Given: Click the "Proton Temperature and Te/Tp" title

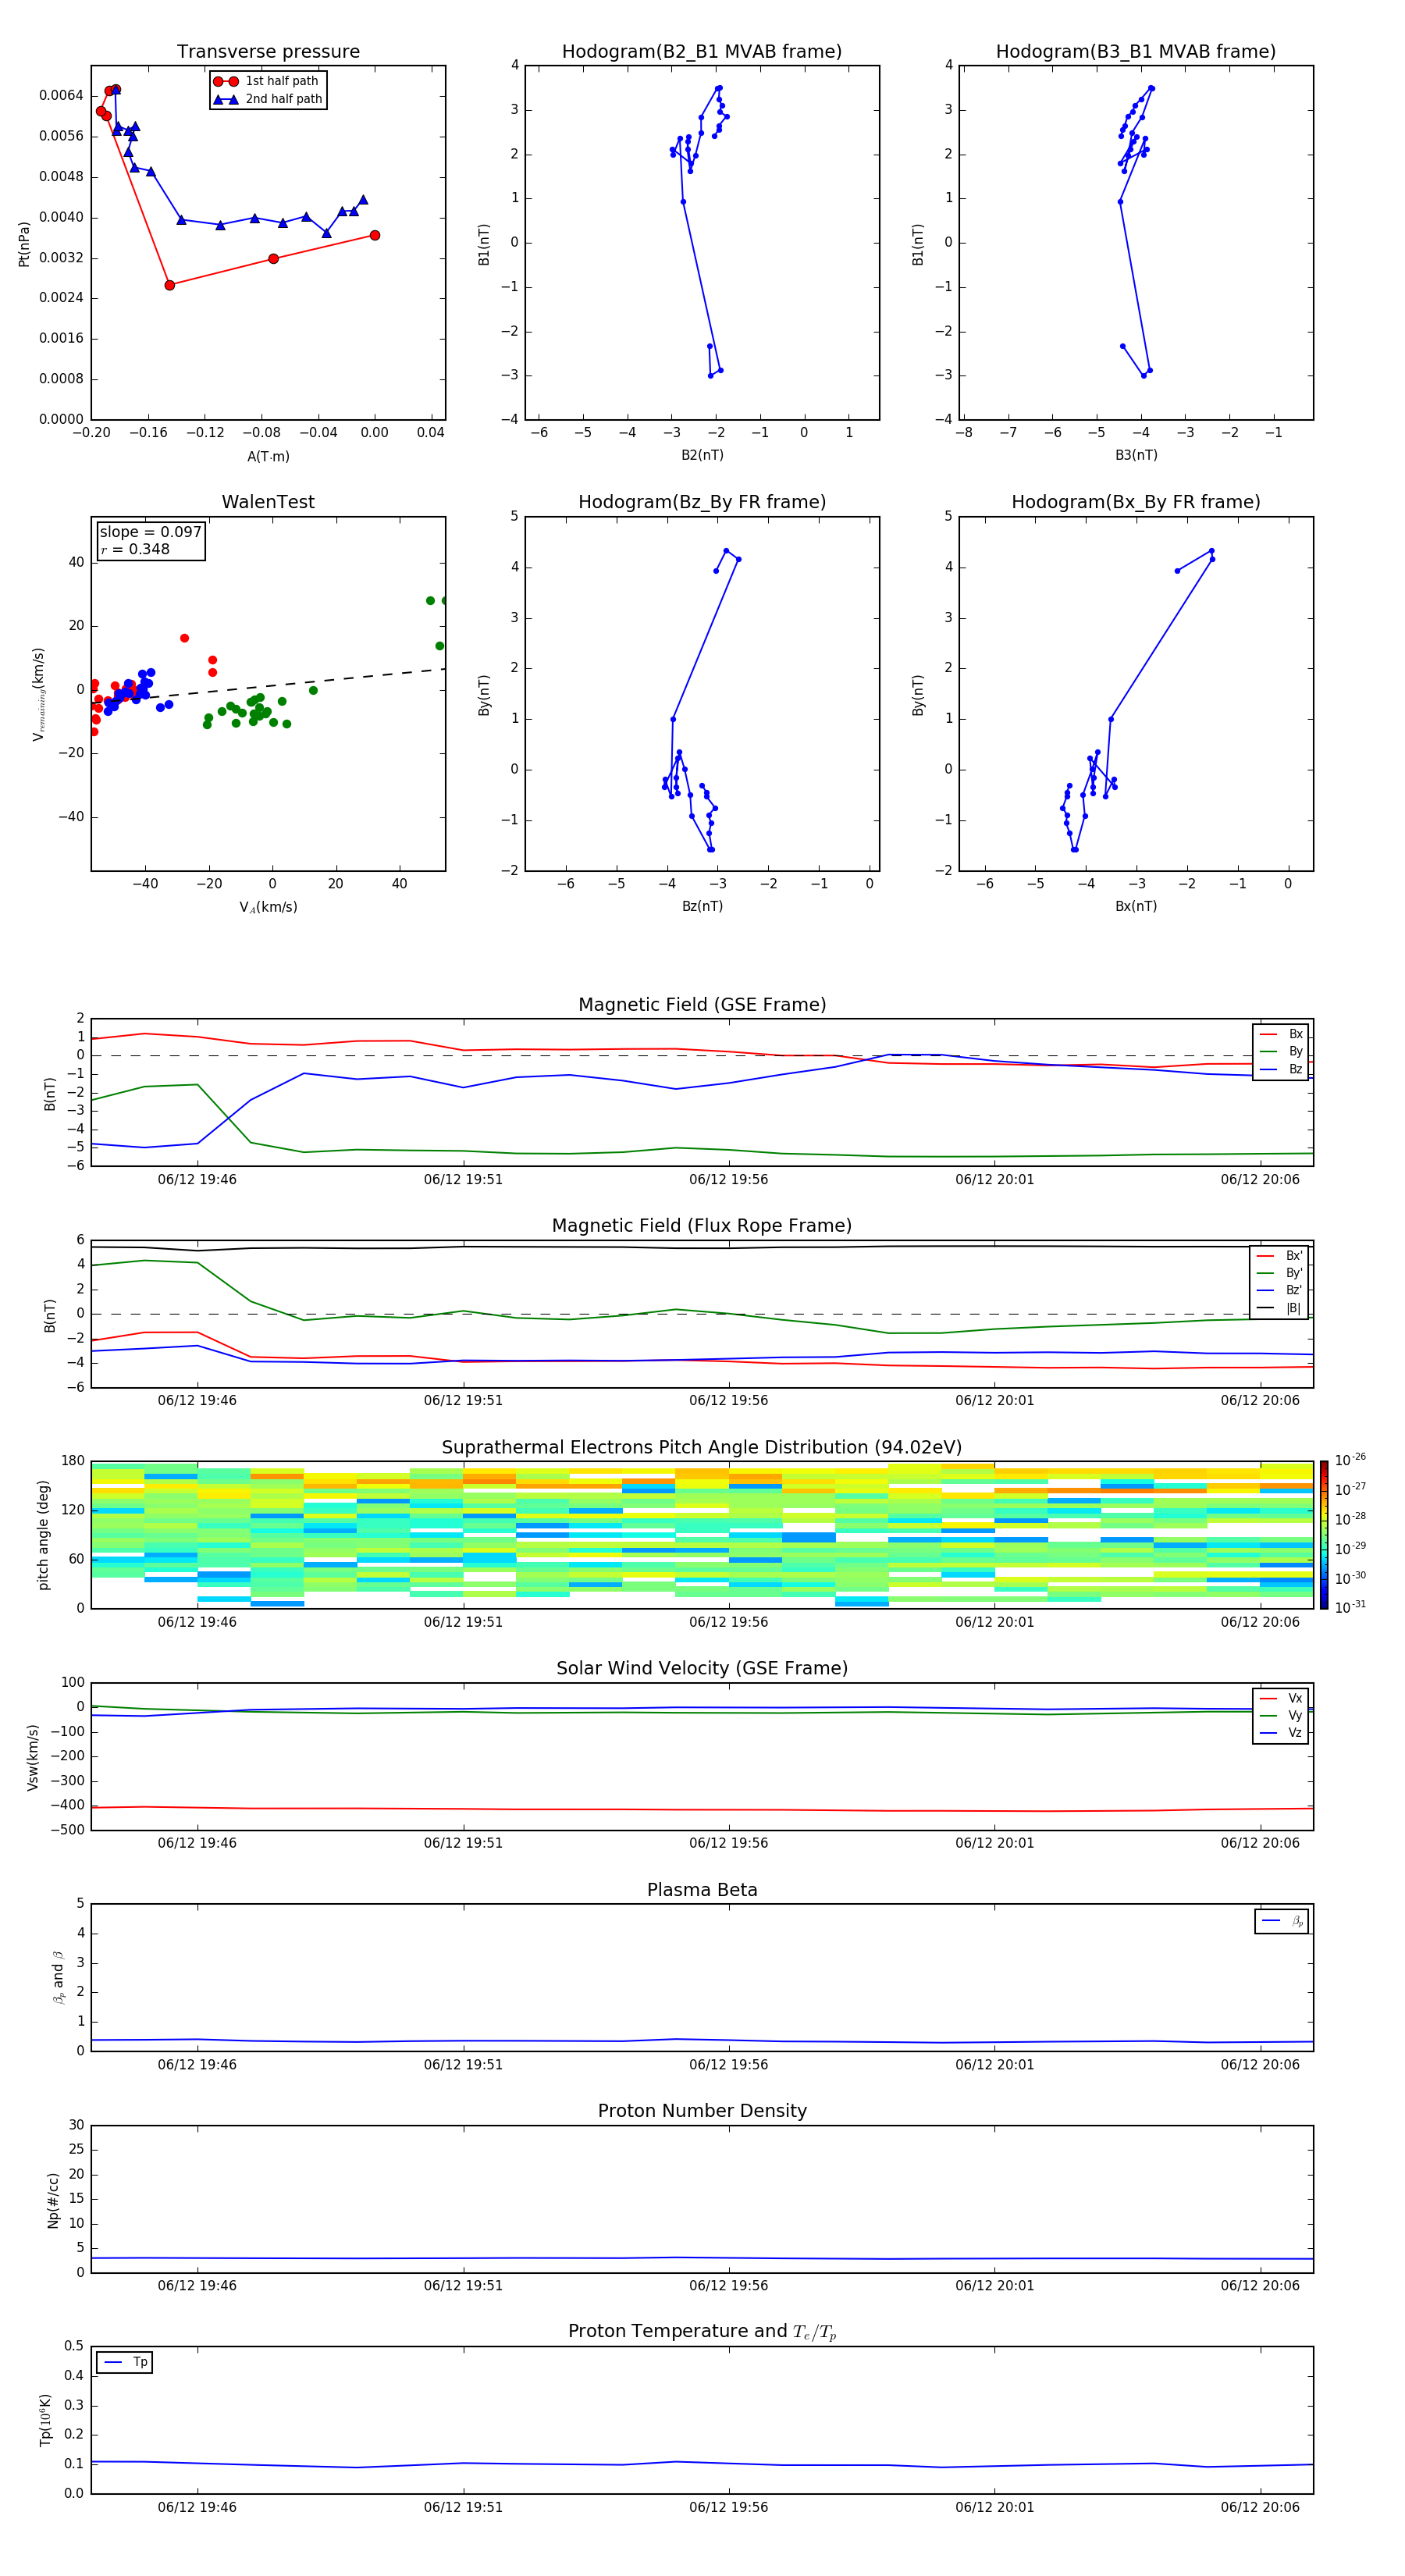Looking at the screenshot, I should point(702,2332).
